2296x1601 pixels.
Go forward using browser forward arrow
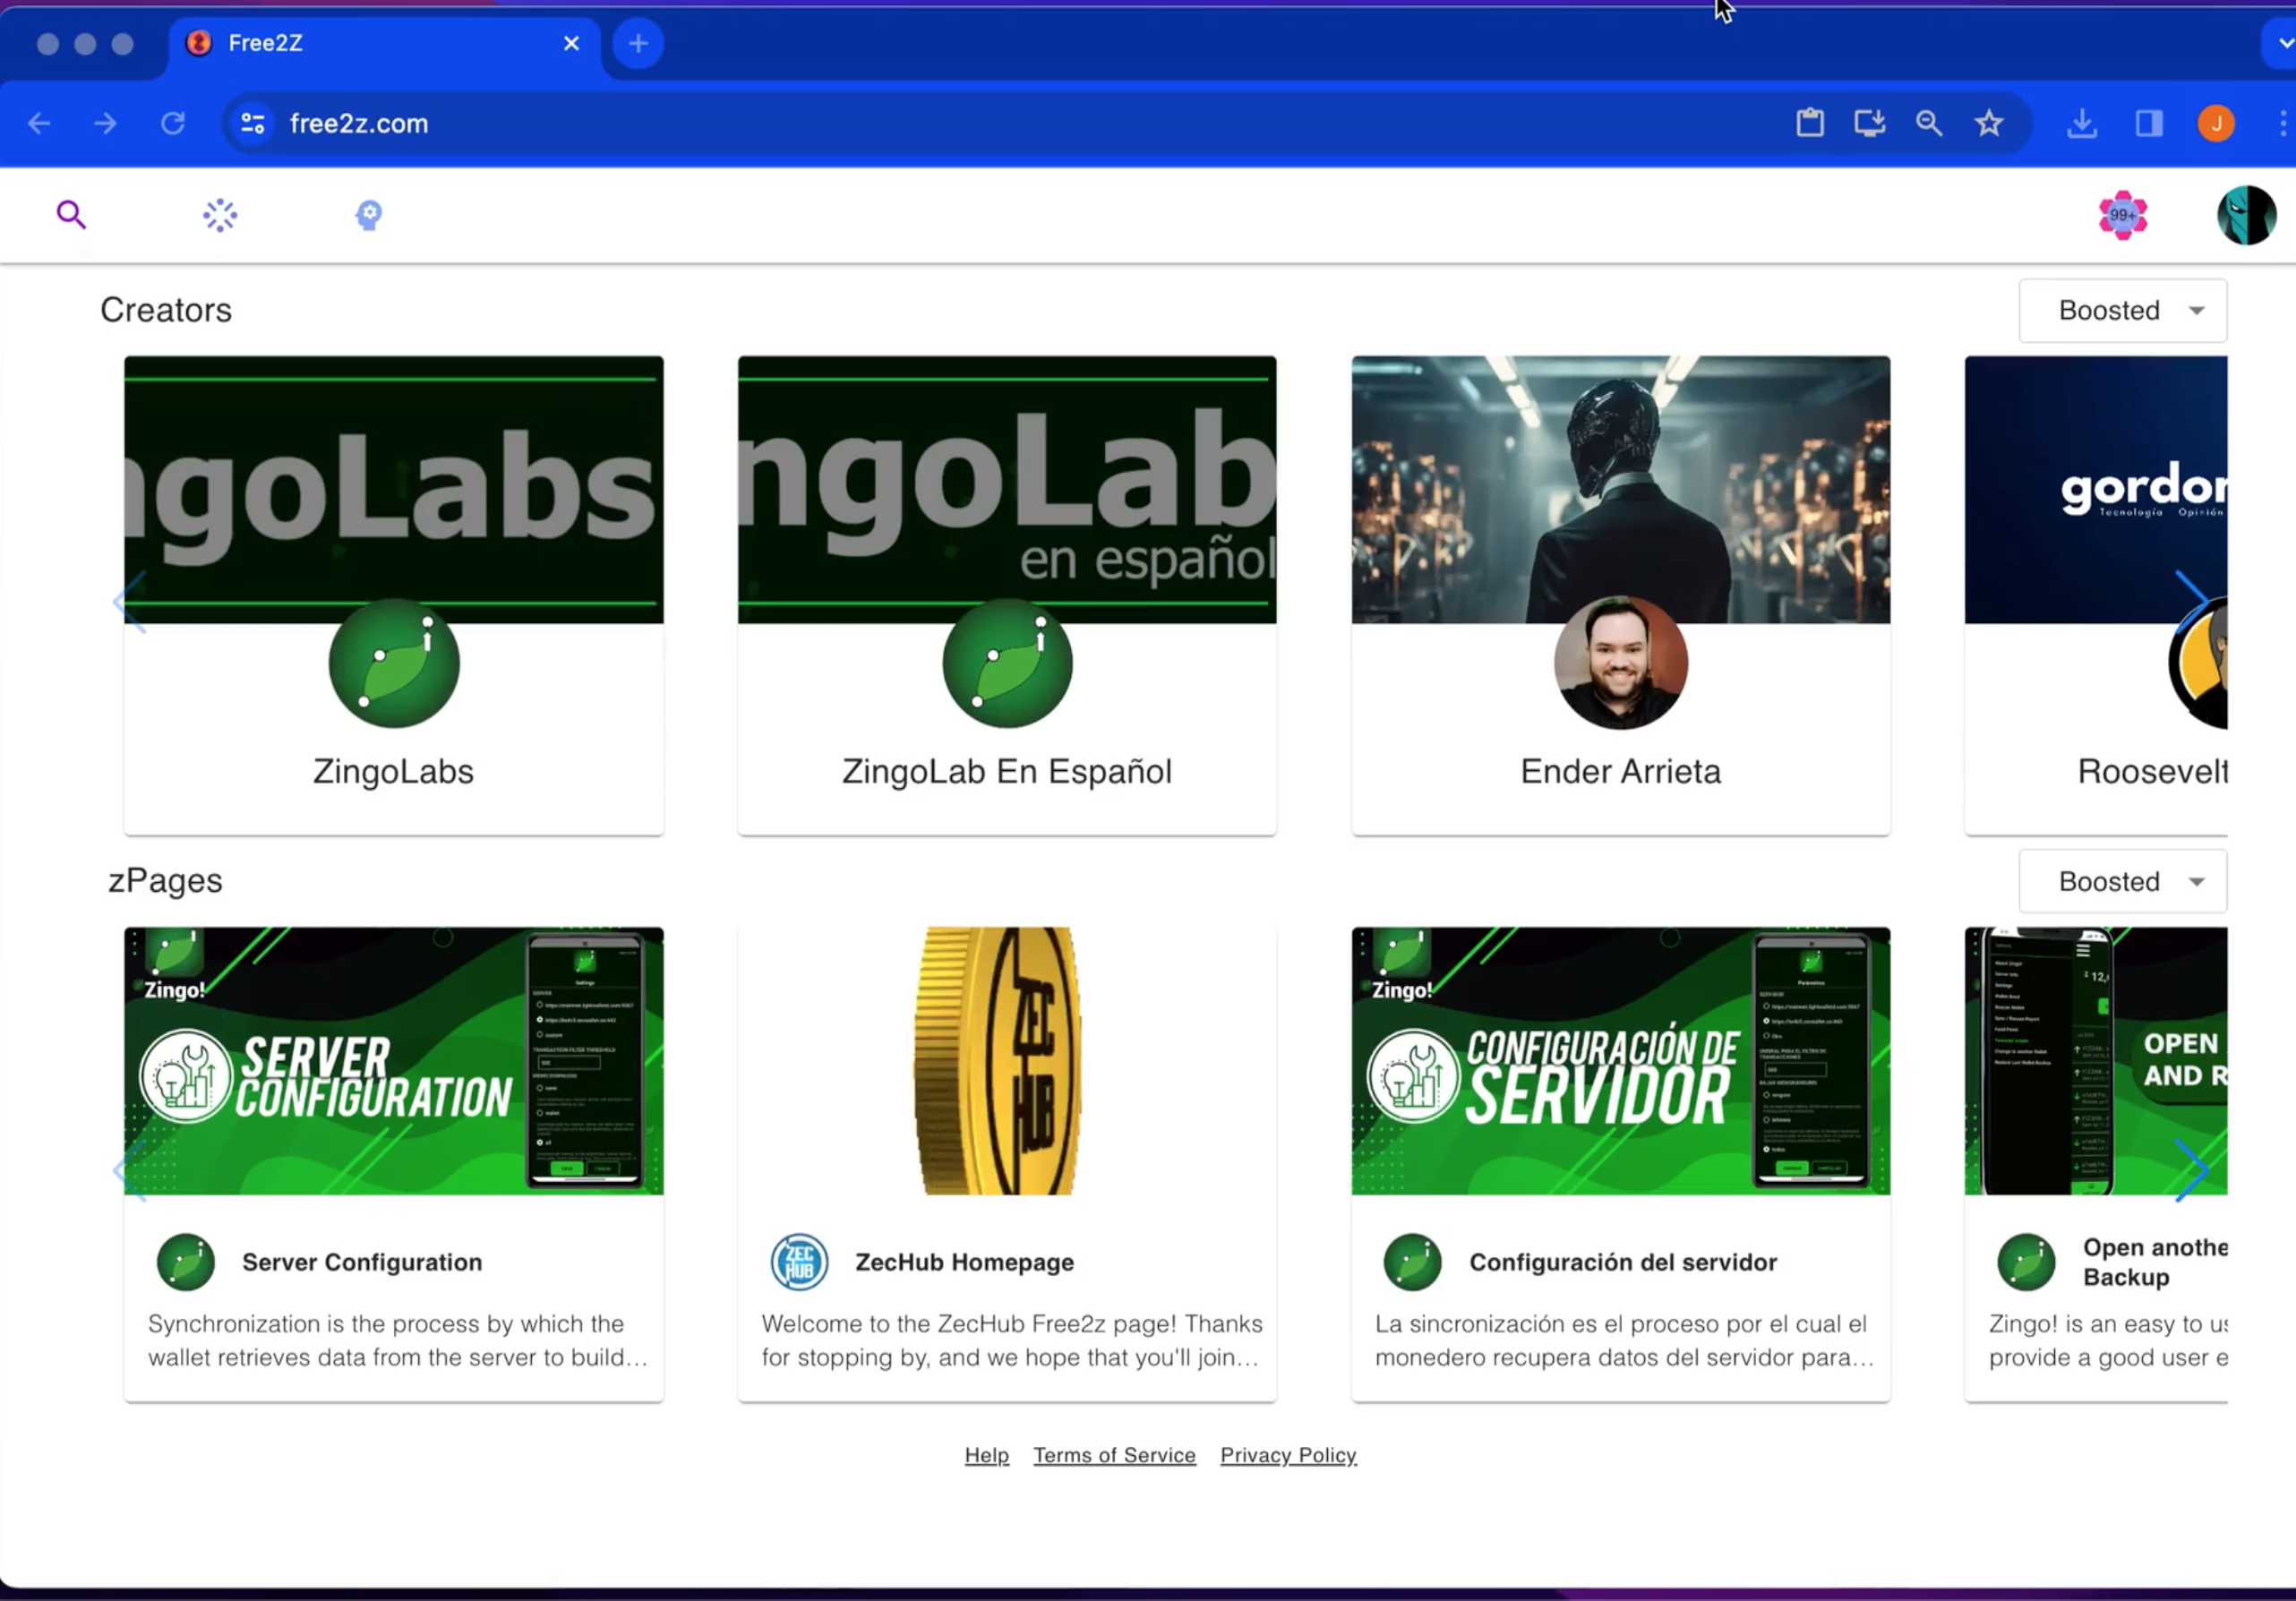[x=105, y=123]
